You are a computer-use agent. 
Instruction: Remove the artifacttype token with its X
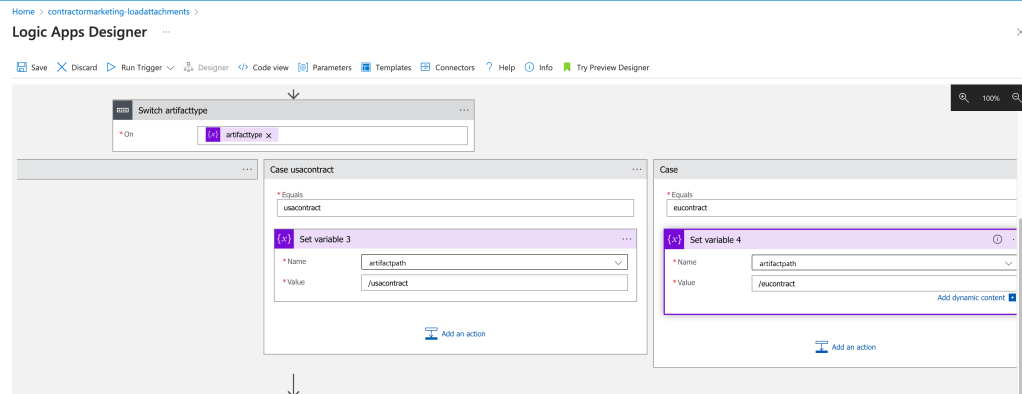pyautogui.click(x=269, y=135)
